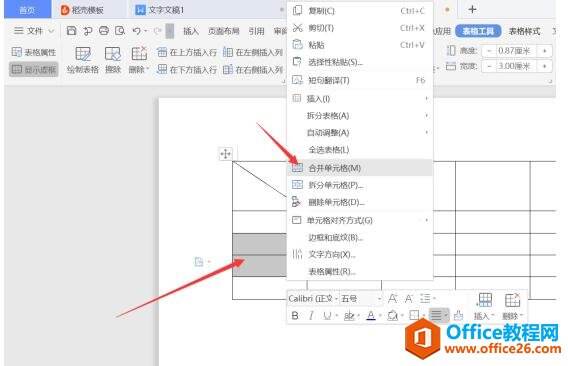Edit the 3.00厘米 width field

click(516, 66)
